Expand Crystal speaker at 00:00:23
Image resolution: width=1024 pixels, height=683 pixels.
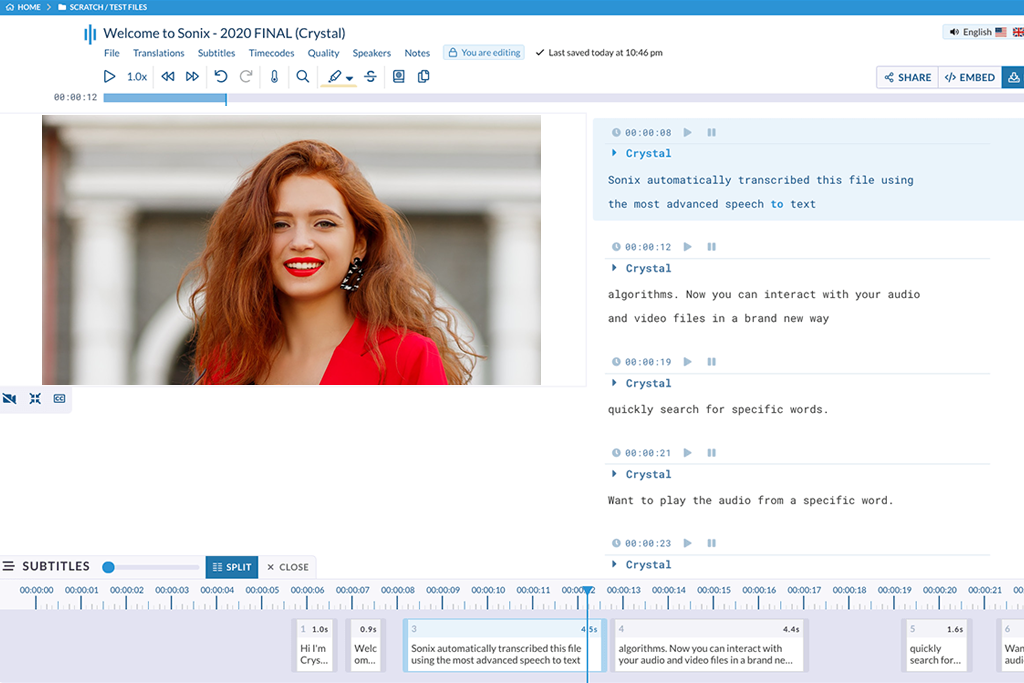coord(614,564)
